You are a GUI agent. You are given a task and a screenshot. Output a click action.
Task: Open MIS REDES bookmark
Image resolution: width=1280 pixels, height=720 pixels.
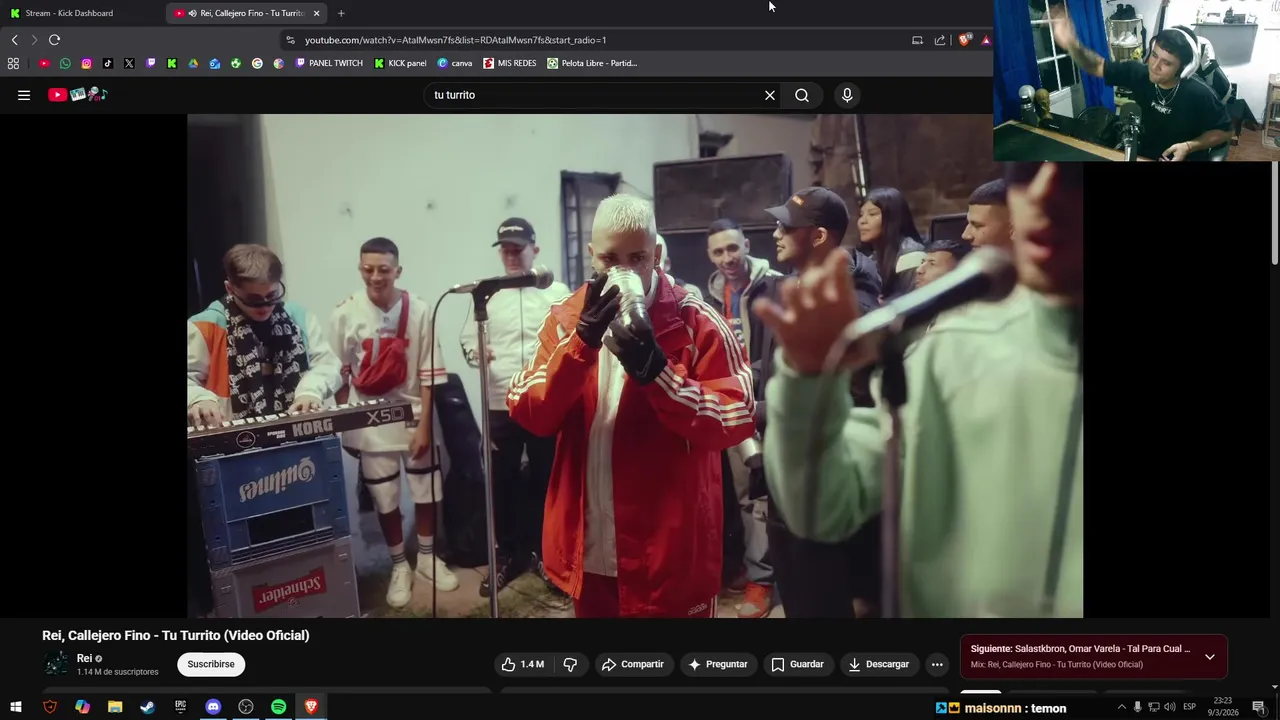tap(510, 63)
